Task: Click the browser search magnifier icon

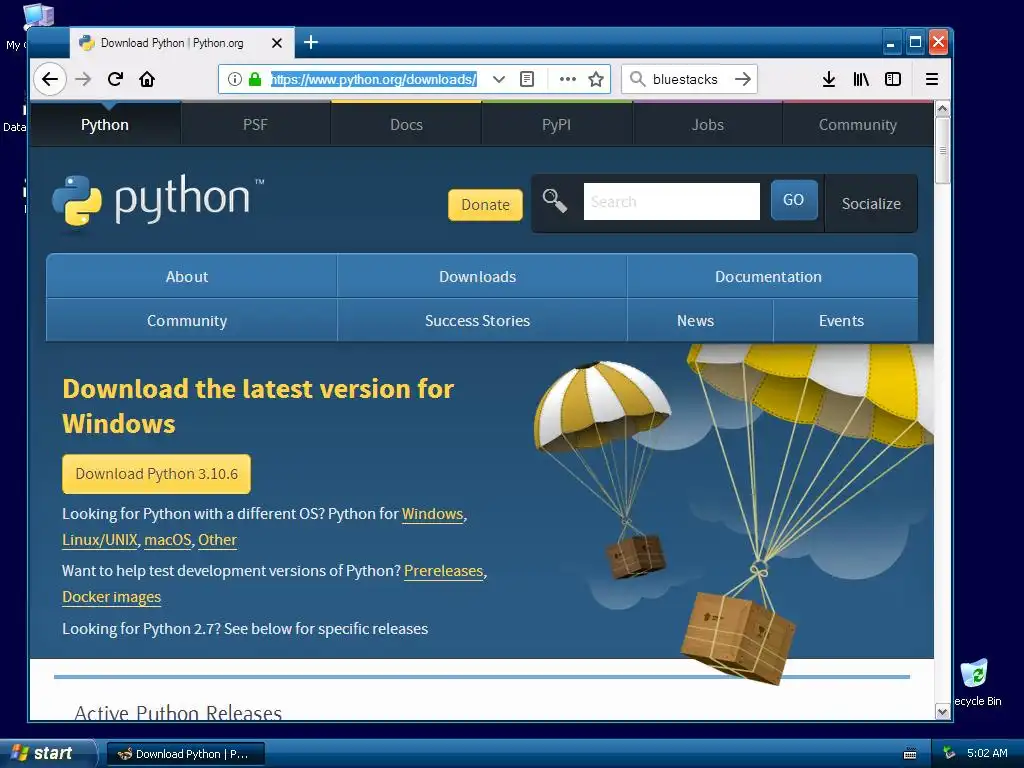Action: click(637, 79)
